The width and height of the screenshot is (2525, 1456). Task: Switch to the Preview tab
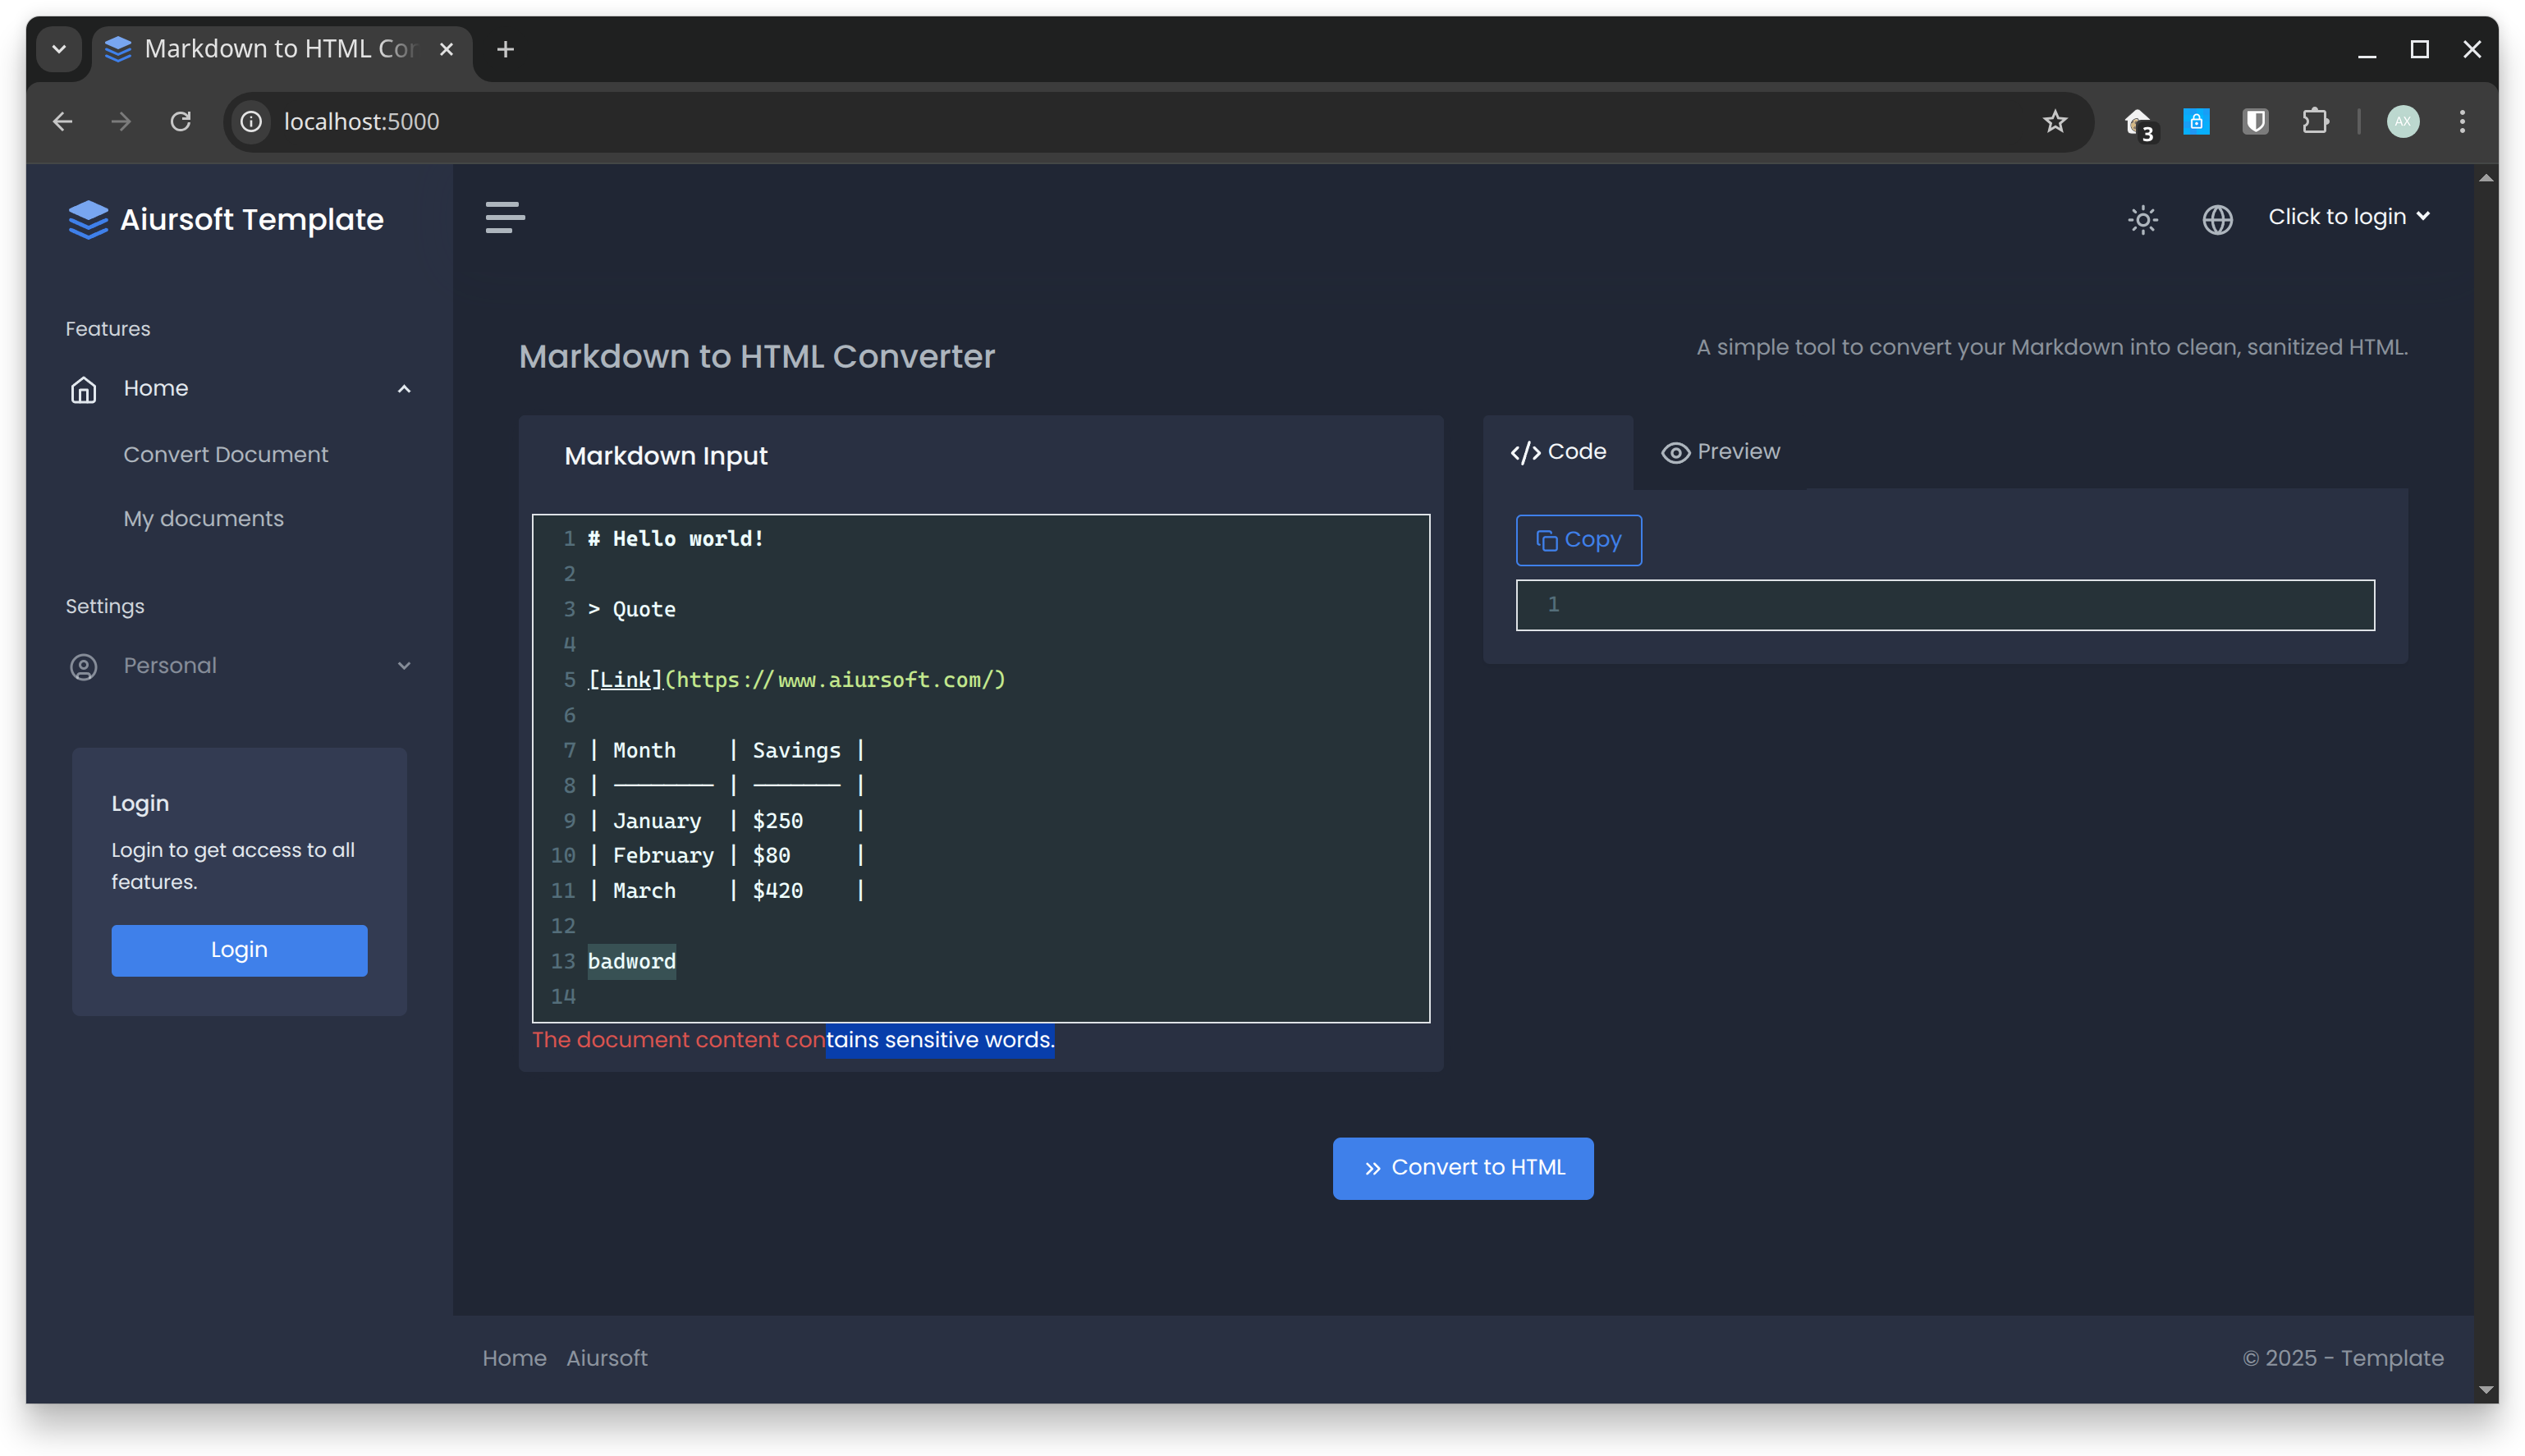1720,452
